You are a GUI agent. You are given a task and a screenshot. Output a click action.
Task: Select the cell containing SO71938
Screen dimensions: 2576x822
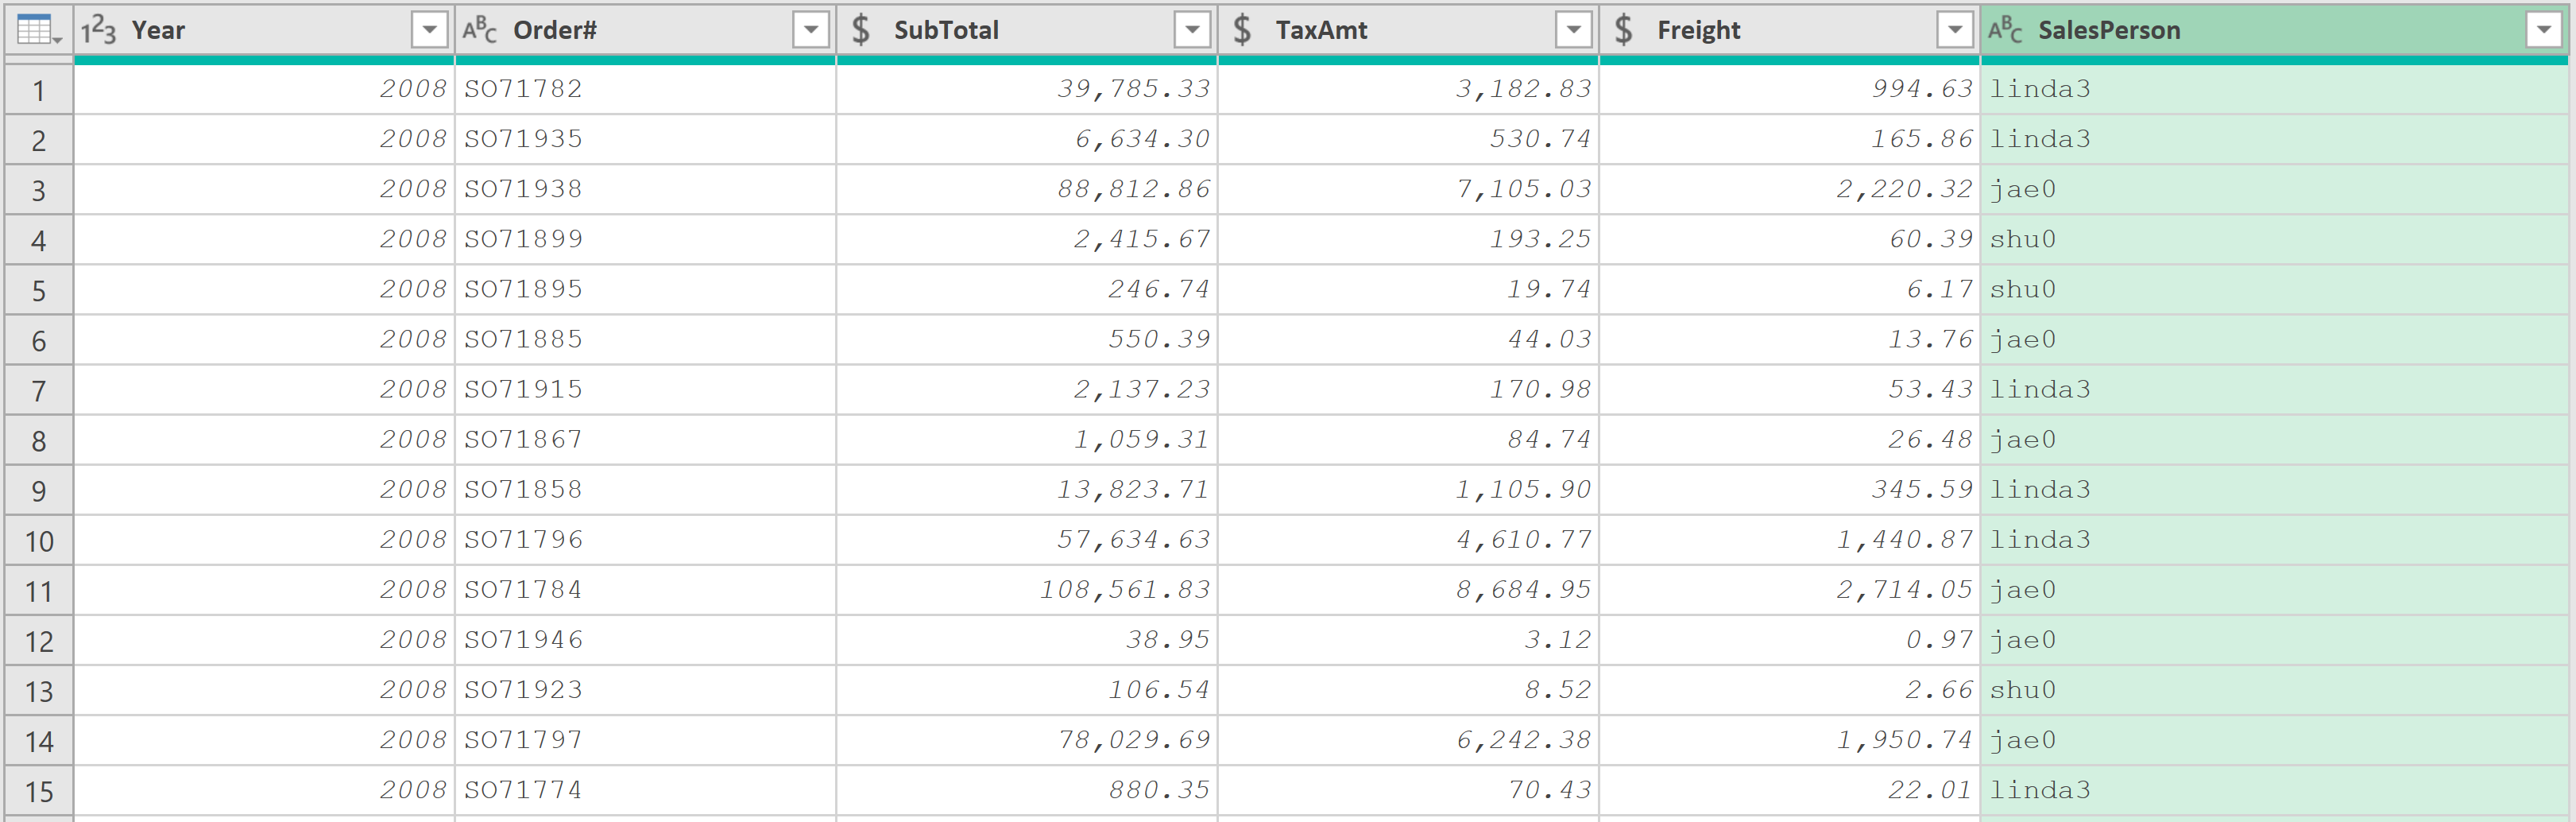tap(646, 189)
